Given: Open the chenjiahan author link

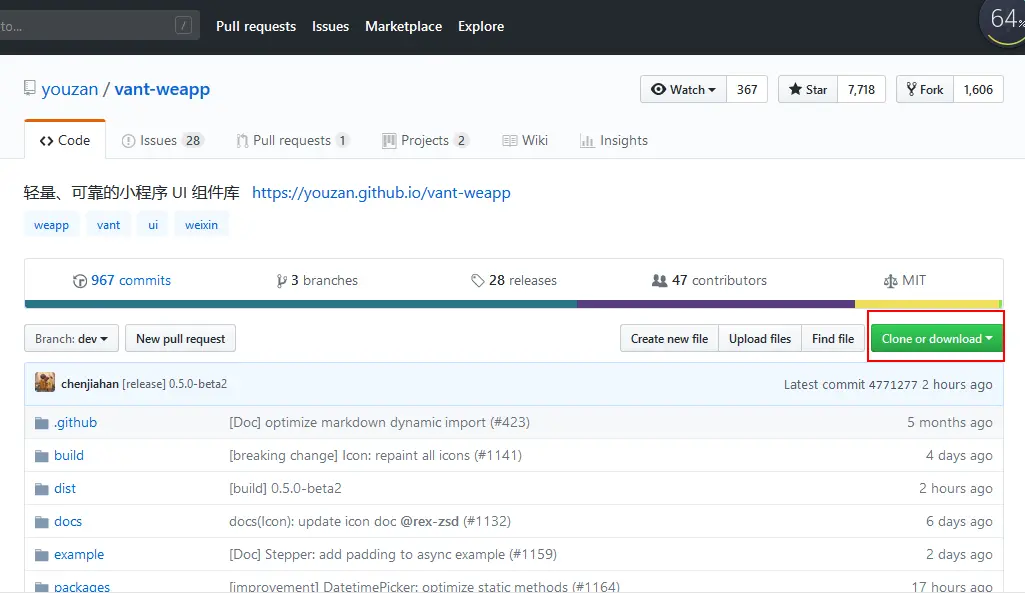Looking at the screenshot, I should [90, 384].
